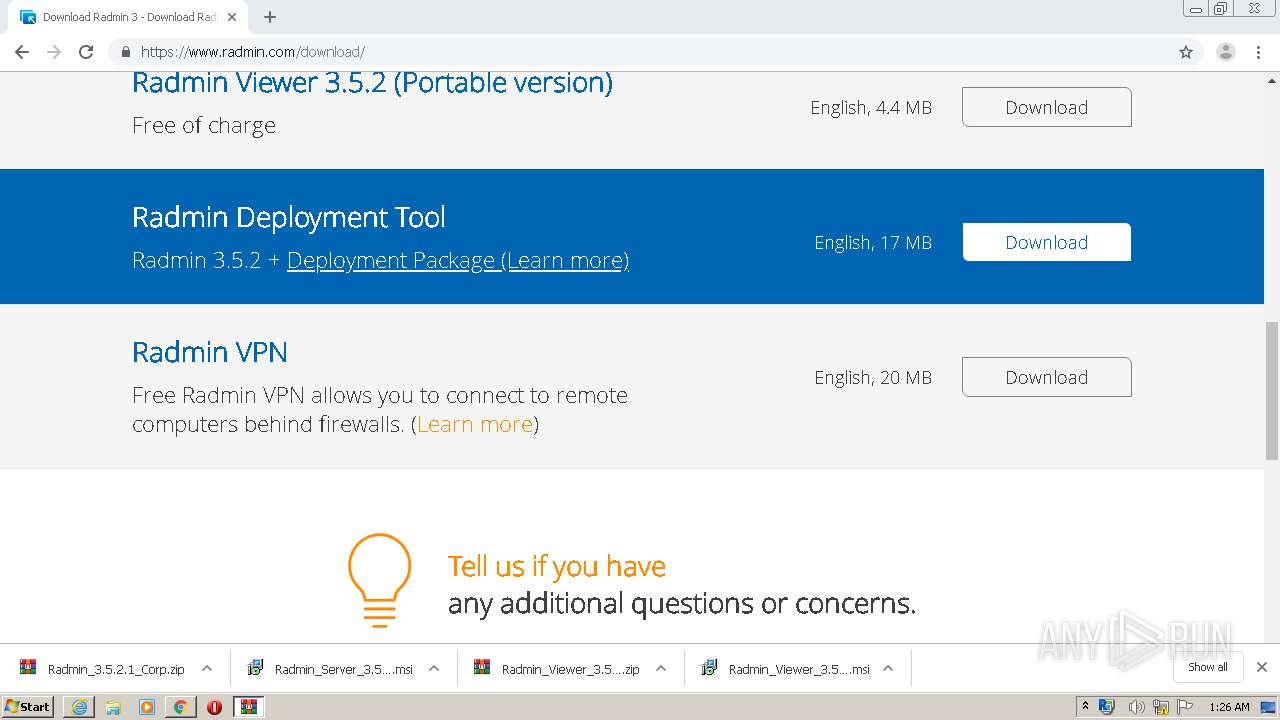Go back to the previous page
The image size is (1280, 720).
tap(22, 52)
